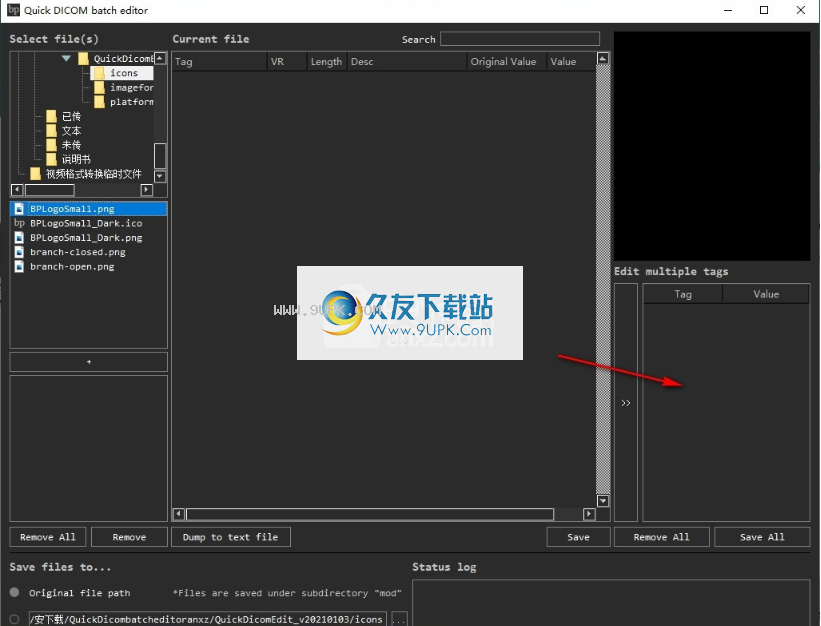Viewport: 821px width, 626px height.
Task: Sort by Tag column header
Action: (219, 61)
